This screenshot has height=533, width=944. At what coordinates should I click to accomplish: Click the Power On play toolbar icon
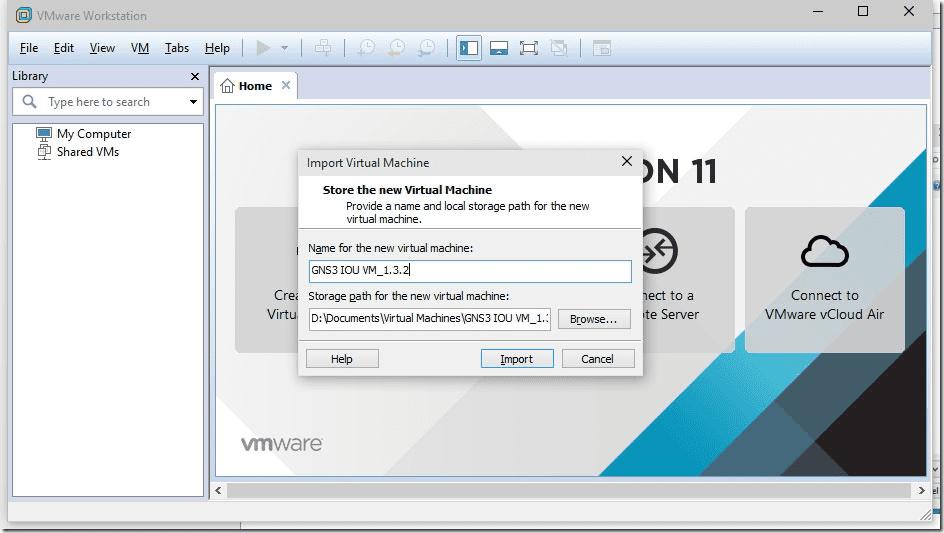pos(262,48)
